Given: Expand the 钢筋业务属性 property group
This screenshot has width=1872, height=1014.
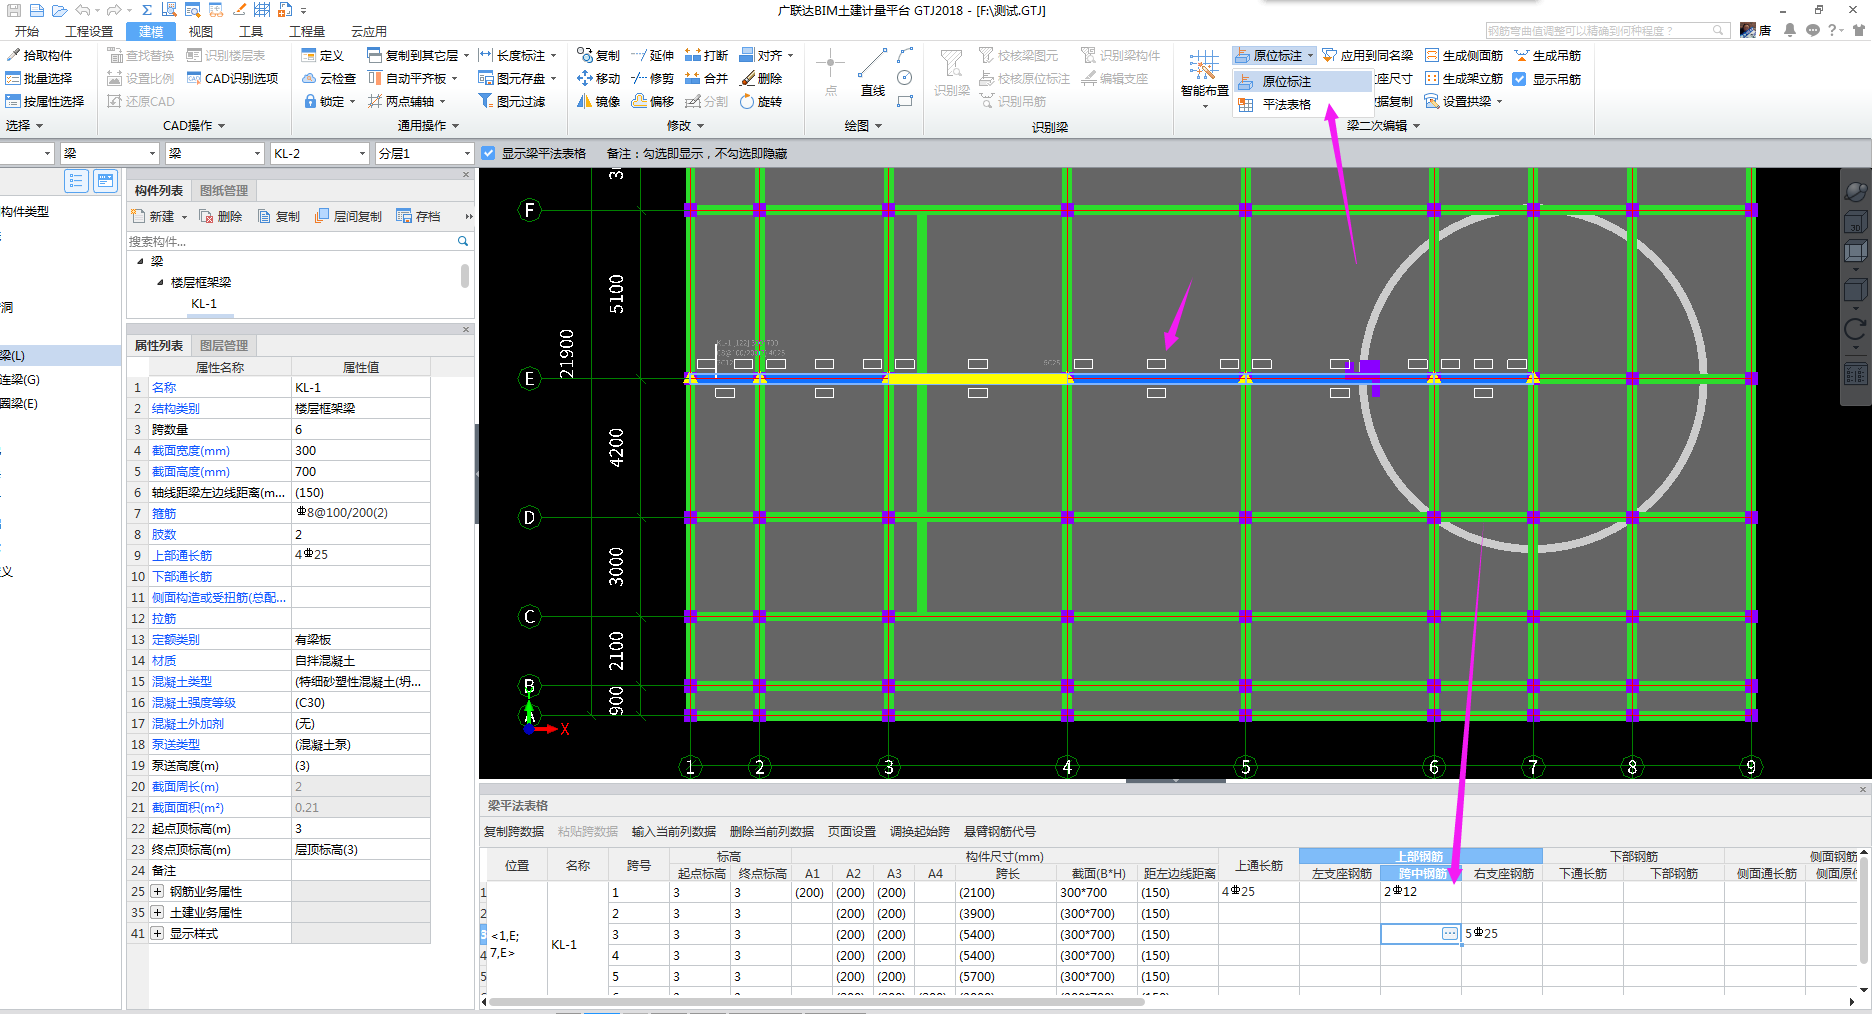Looking at the screenshot, I should point(157,892).
